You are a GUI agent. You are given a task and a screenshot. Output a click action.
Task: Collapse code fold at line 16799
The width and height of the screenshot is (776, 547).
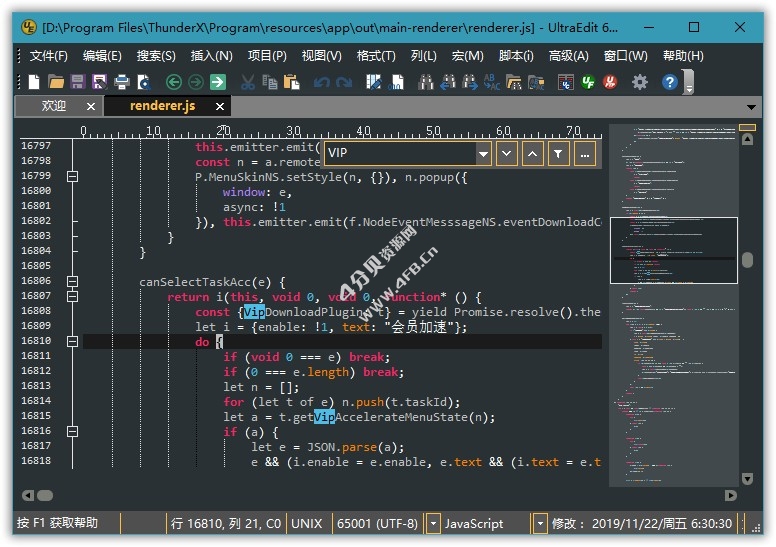pyautogui.click(x=71, y=176)
